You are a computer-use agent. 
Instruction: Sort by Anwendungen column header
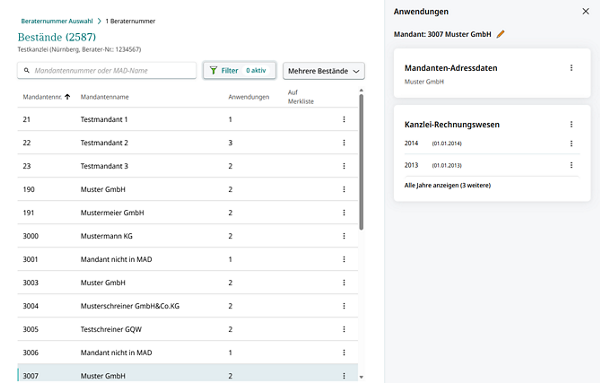point(249,97)
